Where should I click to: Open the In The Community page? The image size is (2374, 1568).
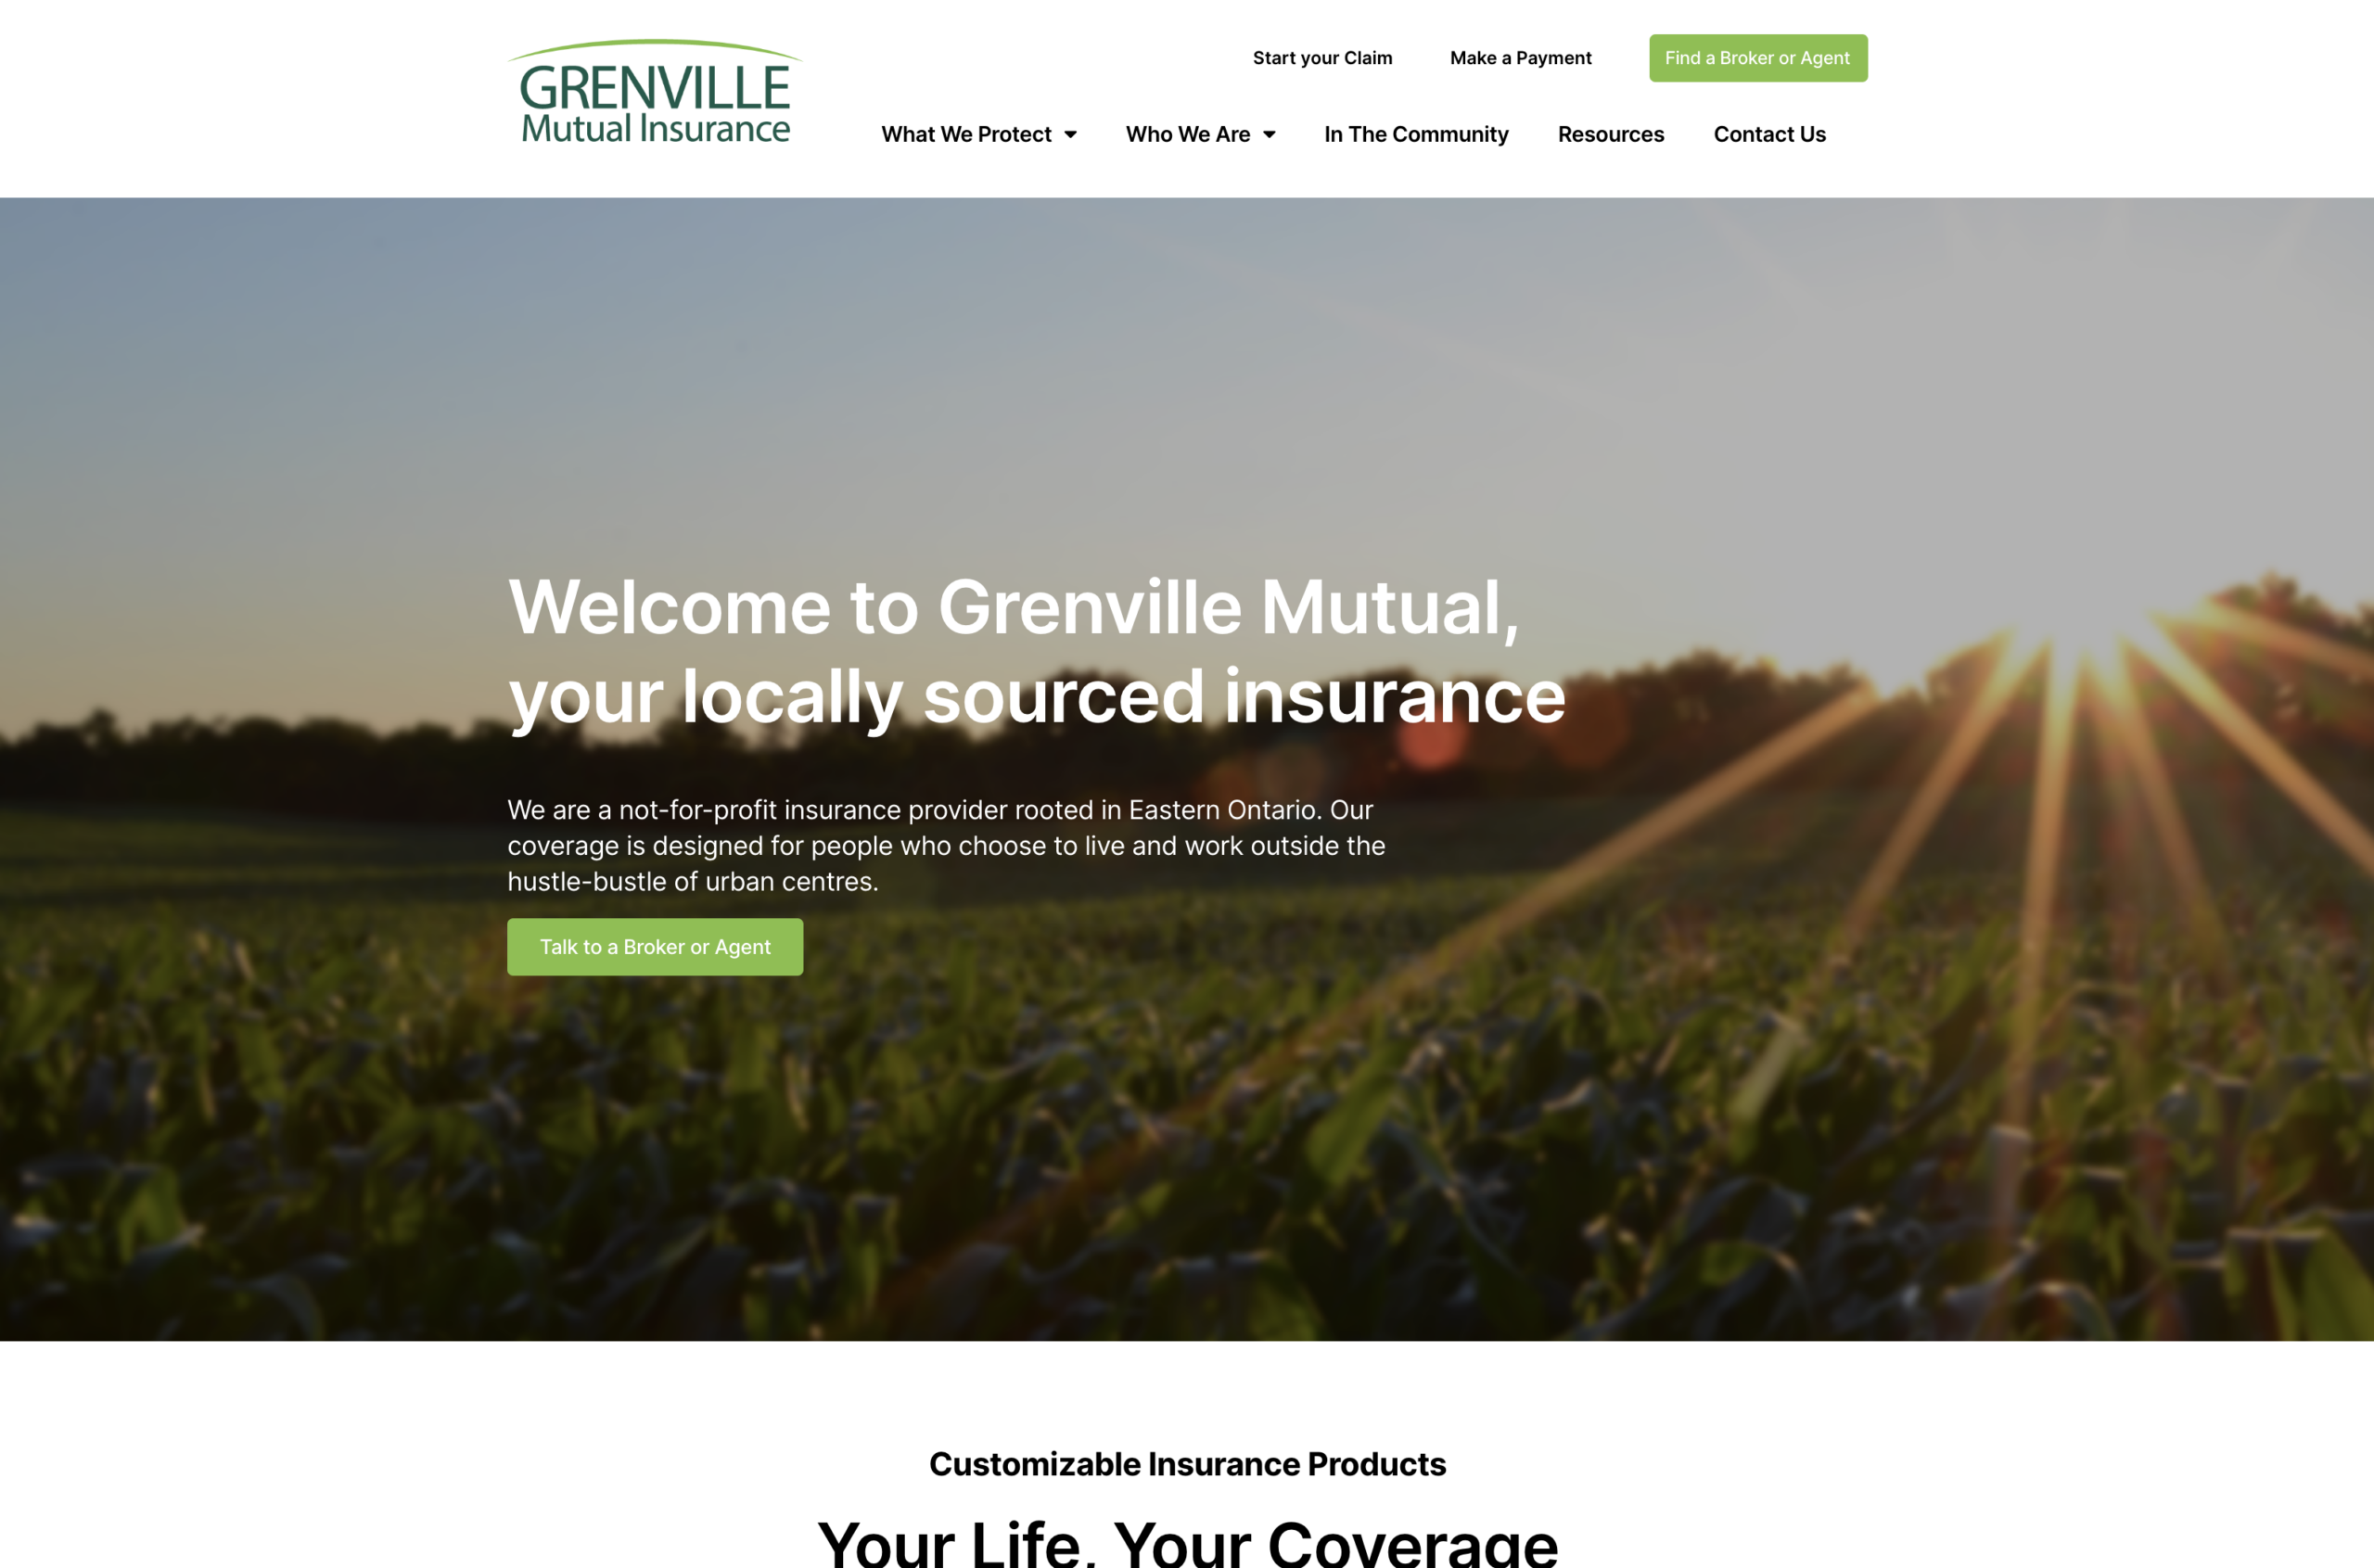1415,133
